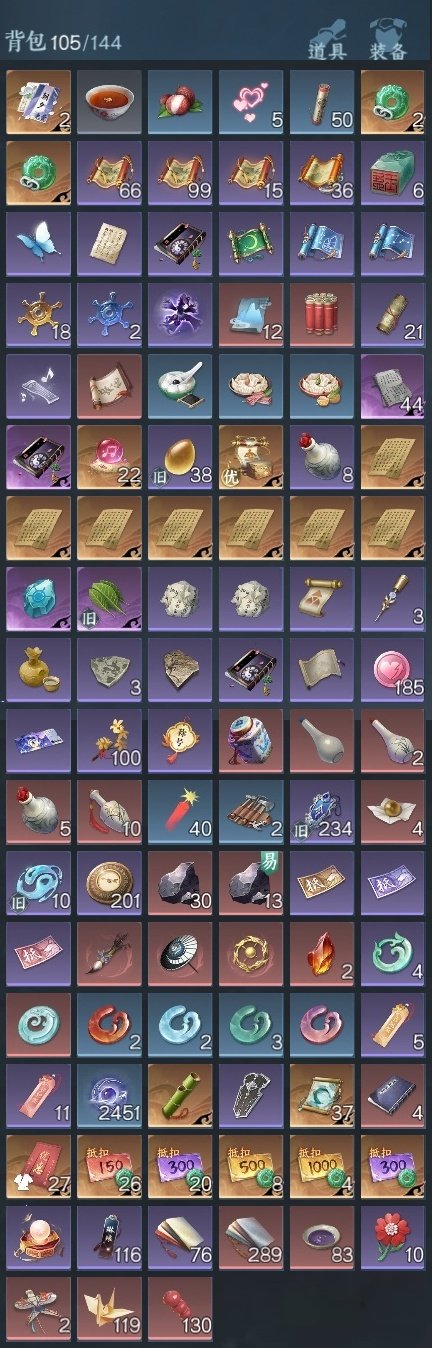
Task: Select the 500 discount voucher with 8
Action: (x=251, y=1167)
